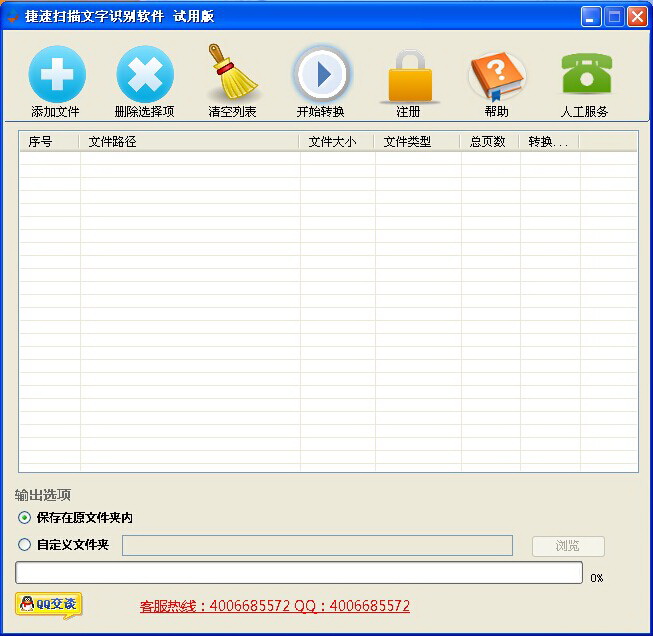Click the 添加文件 add file icon
The image size is (653, 636).
pos(57,74)
